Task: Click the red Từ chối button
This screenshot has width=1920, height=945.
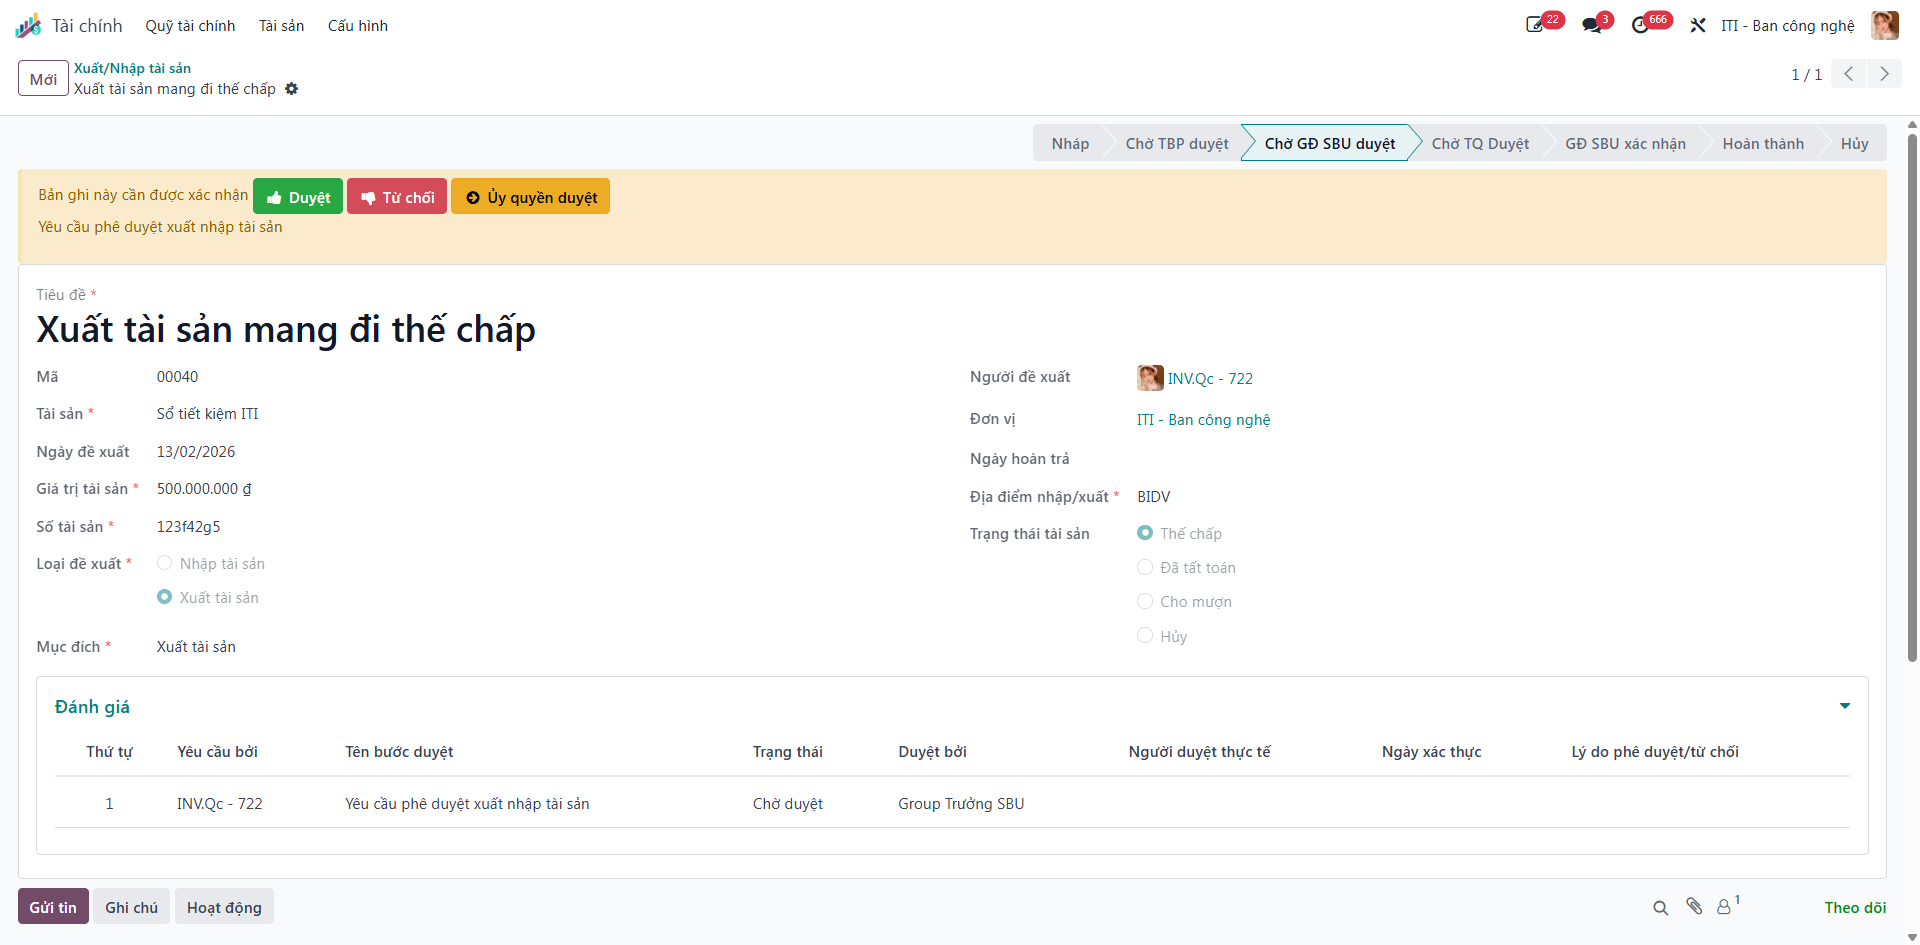Action: [x=397, y=197]
